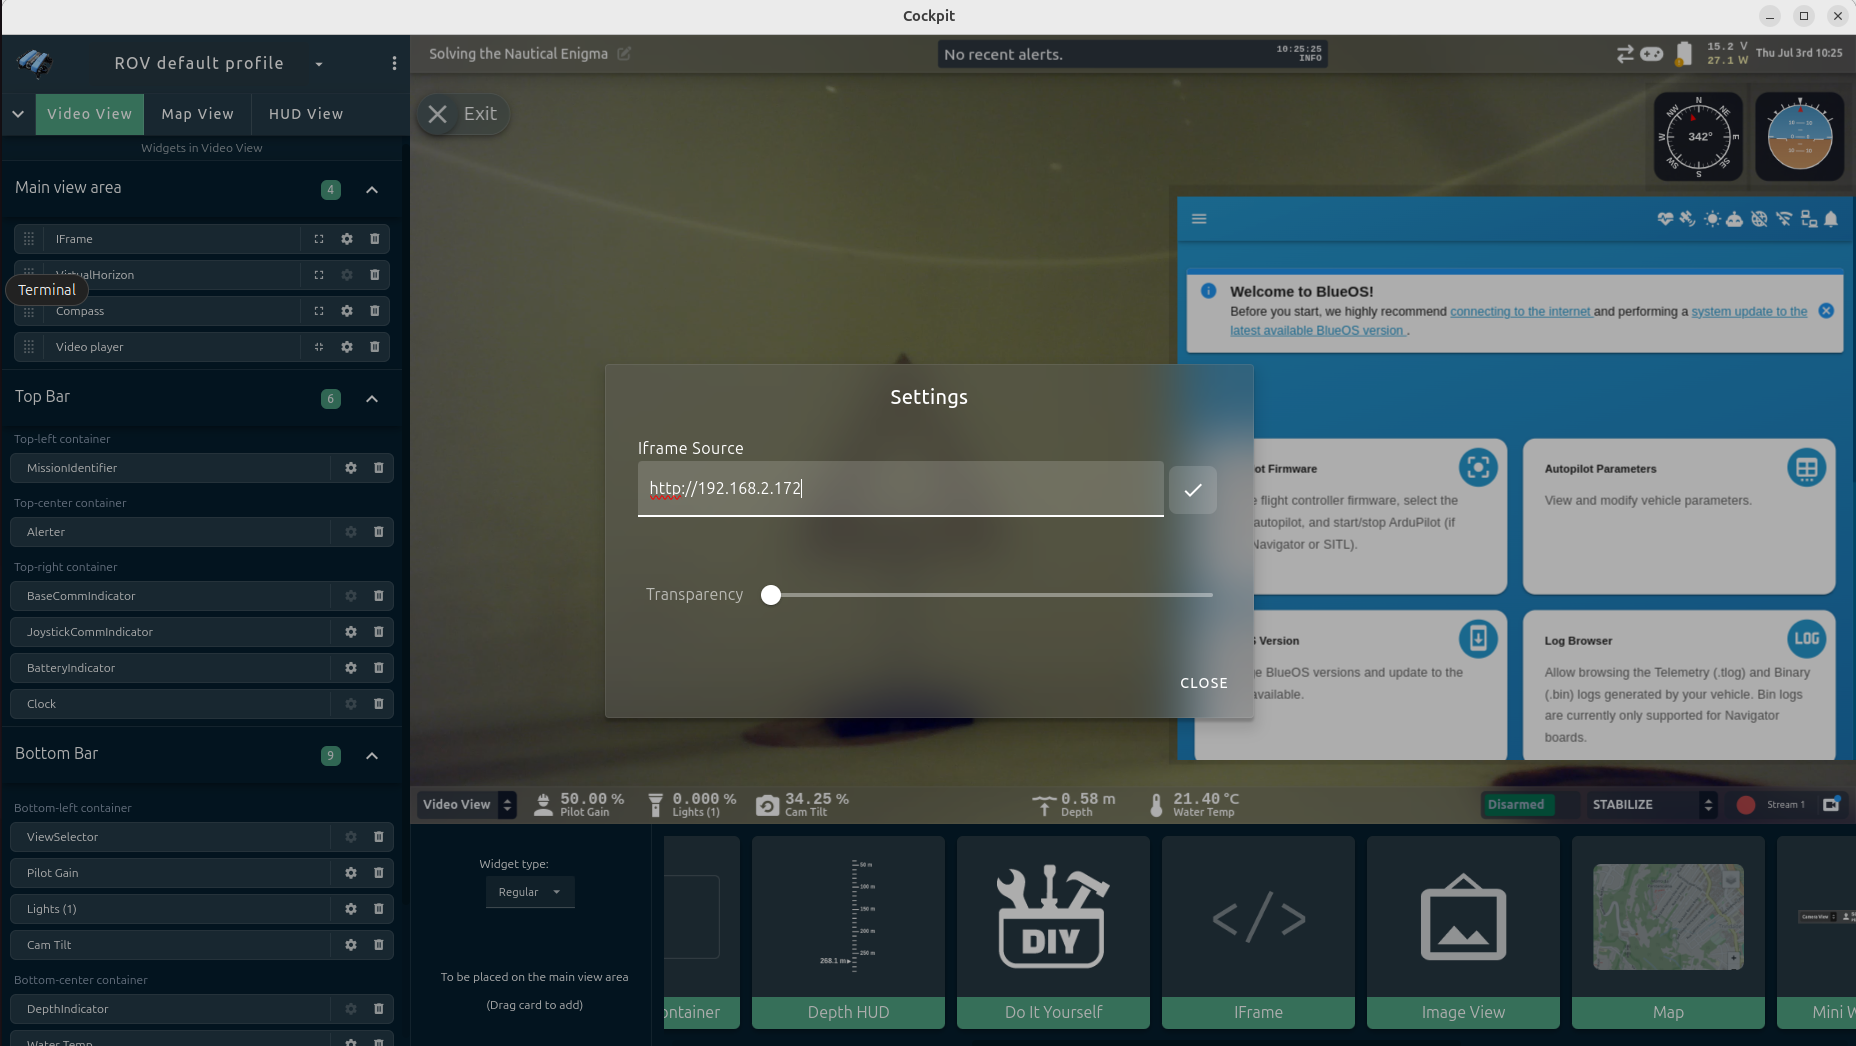Delete the Clock element

(379, 704)
